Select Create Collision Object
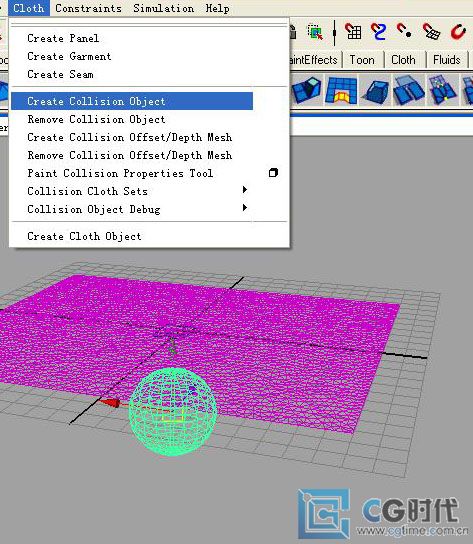Screen dimensions: 473x544 click(x=132, y=101)
